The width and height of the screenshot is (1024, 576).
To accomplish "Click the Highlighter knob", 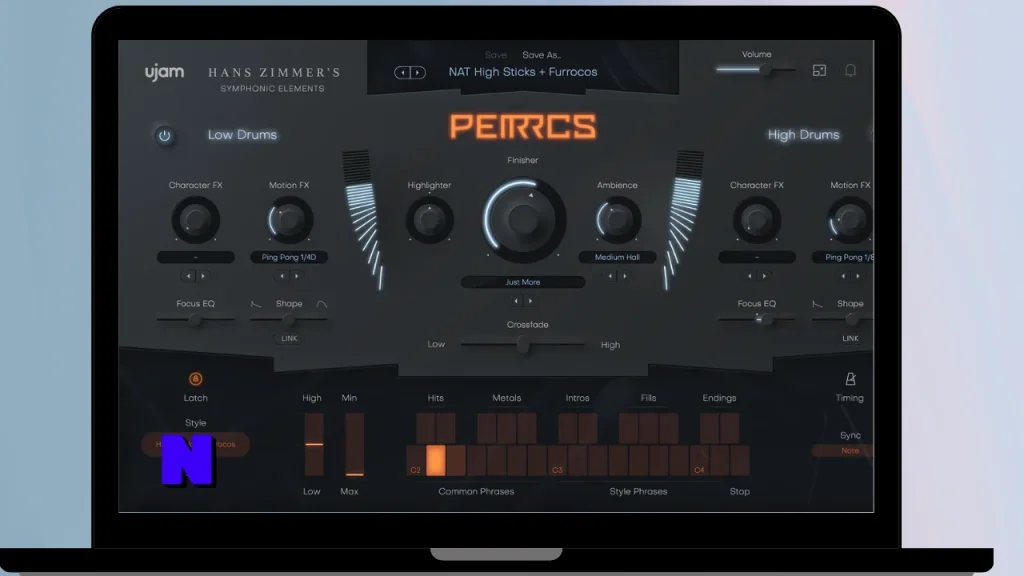I will [429, 220].
